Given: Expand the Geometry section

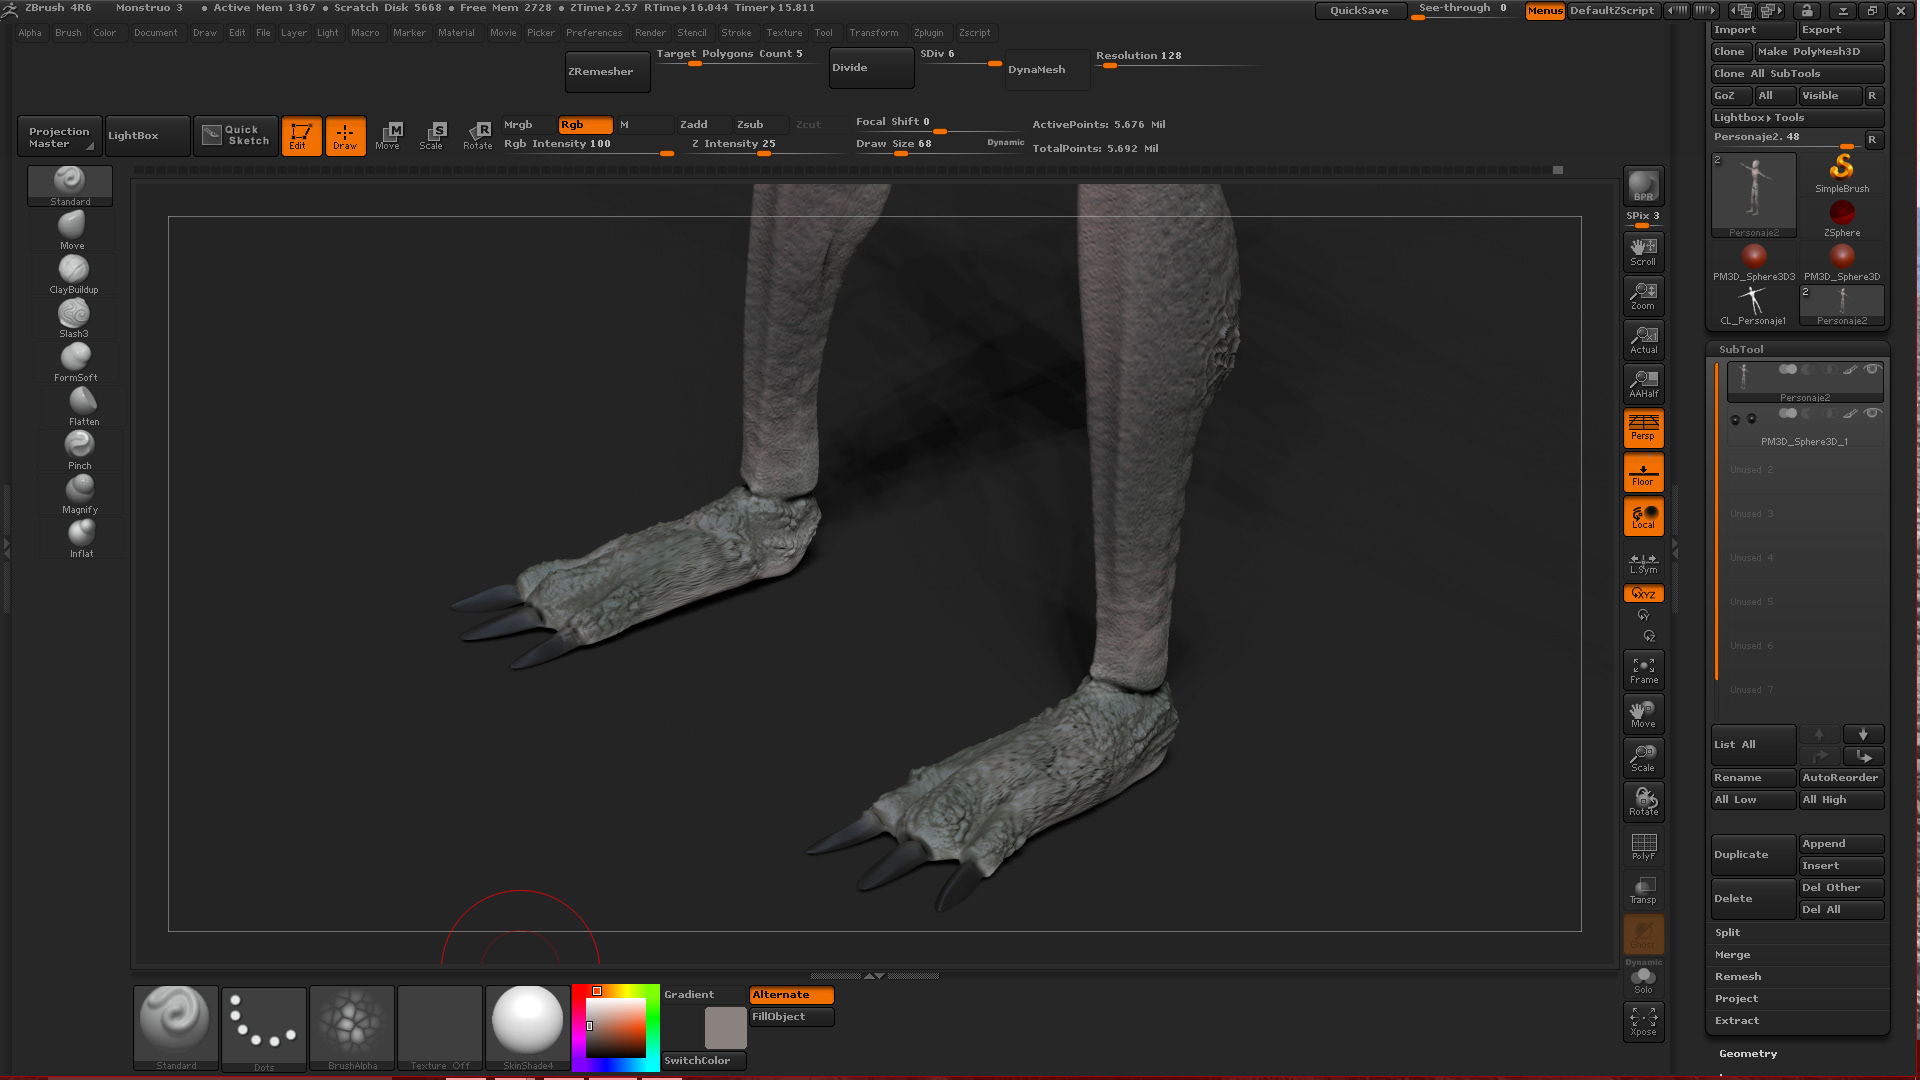Looking at the screenshot, I should 1748,1053.
